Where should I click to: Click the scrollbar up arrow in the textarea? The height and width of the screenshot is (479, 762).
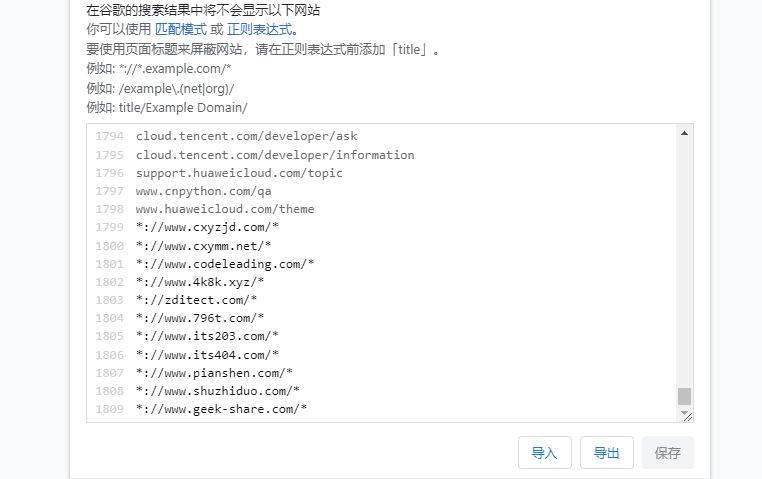point(684,133)
